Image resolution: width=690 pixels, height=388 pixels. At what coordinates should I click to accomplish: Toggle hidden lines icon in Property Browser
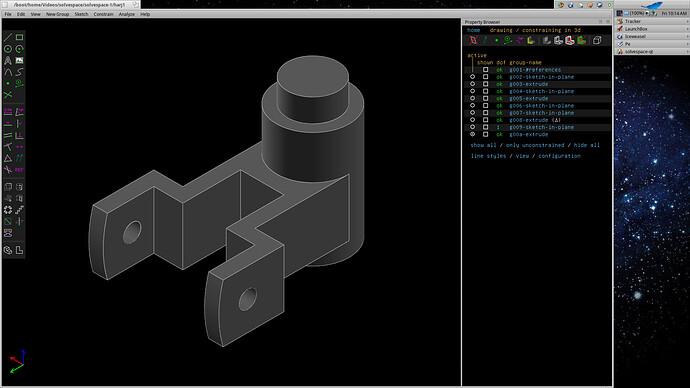tap(597, 40)
